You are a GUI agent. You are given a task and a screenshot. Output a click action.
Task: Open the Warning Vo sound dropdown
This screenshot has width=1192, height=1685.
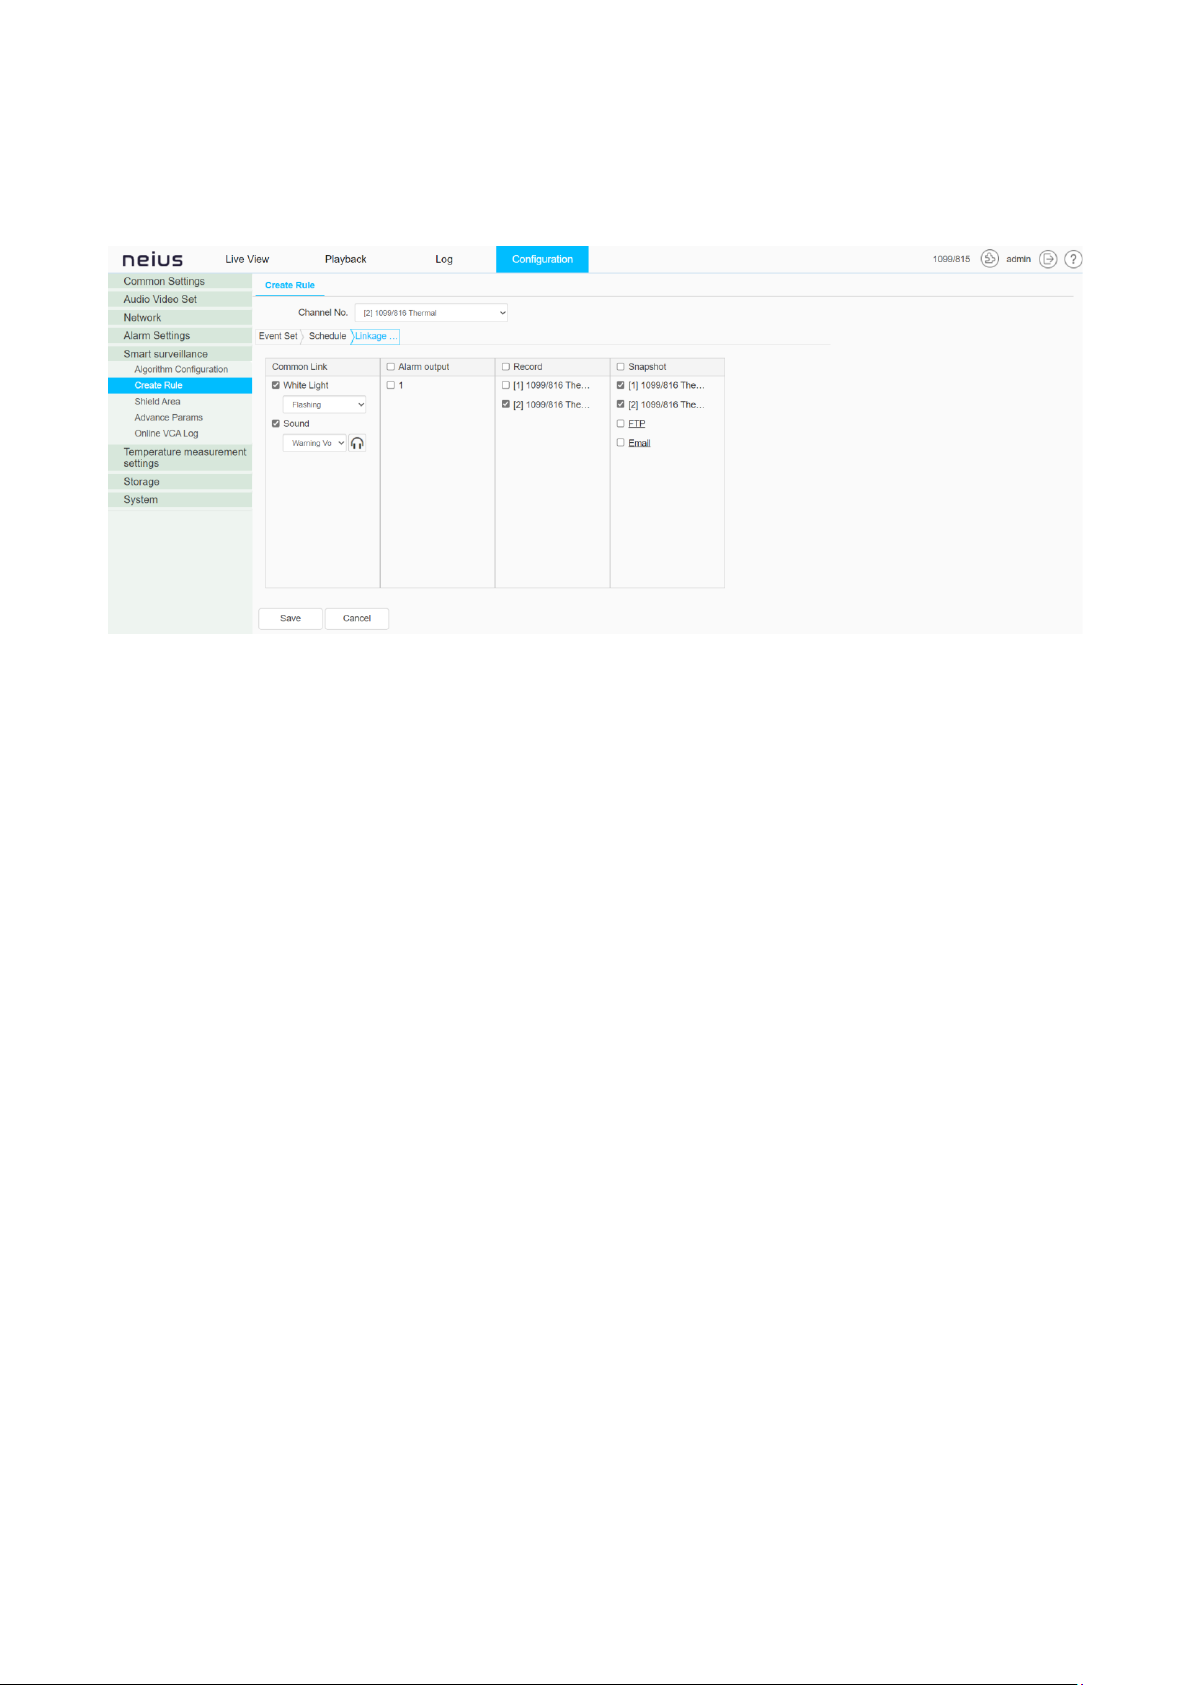point(314,443)
